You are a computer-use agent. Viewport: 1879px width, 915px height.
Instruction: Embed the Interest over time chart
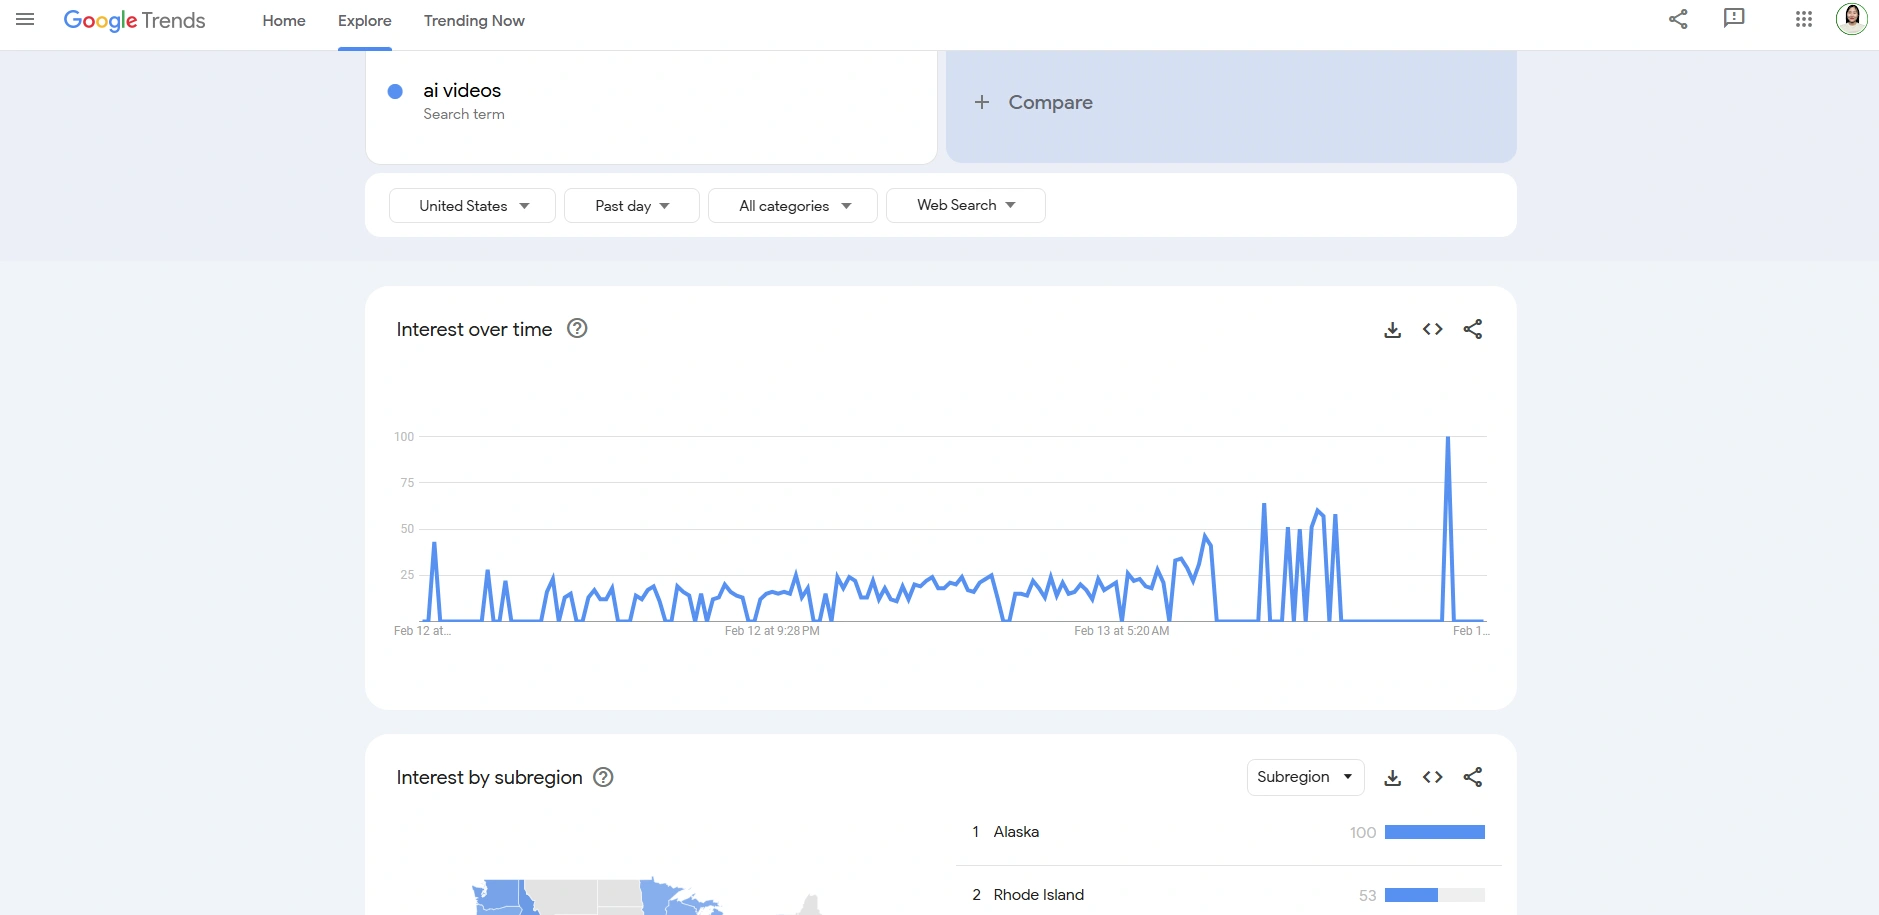point(1432,329)
